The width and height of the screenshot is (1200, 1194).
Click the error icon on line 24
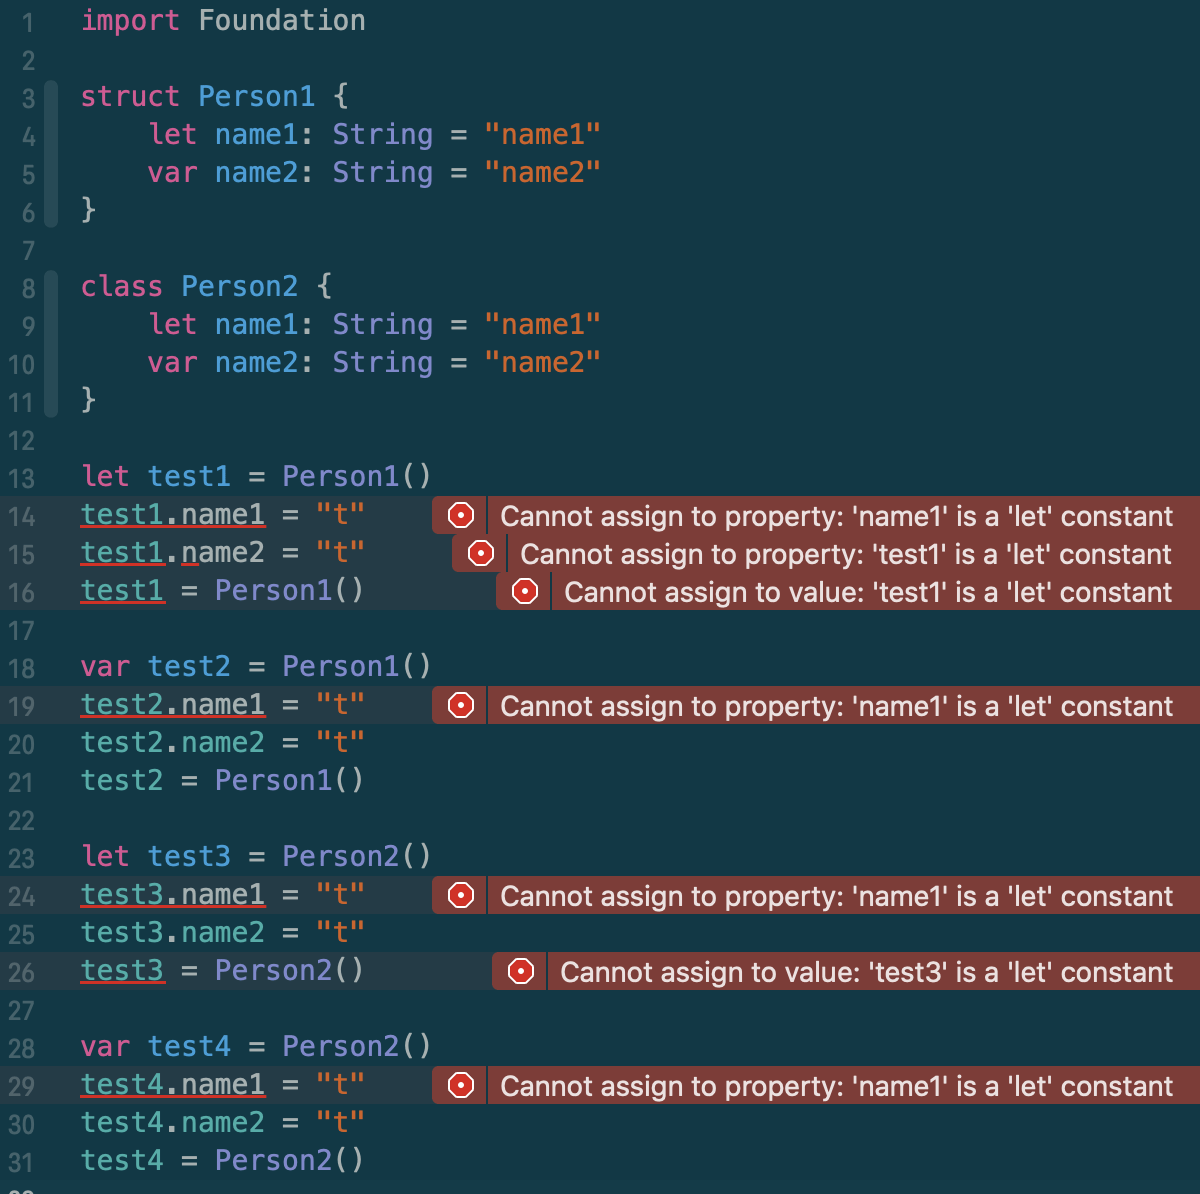(x=461, y=895)
